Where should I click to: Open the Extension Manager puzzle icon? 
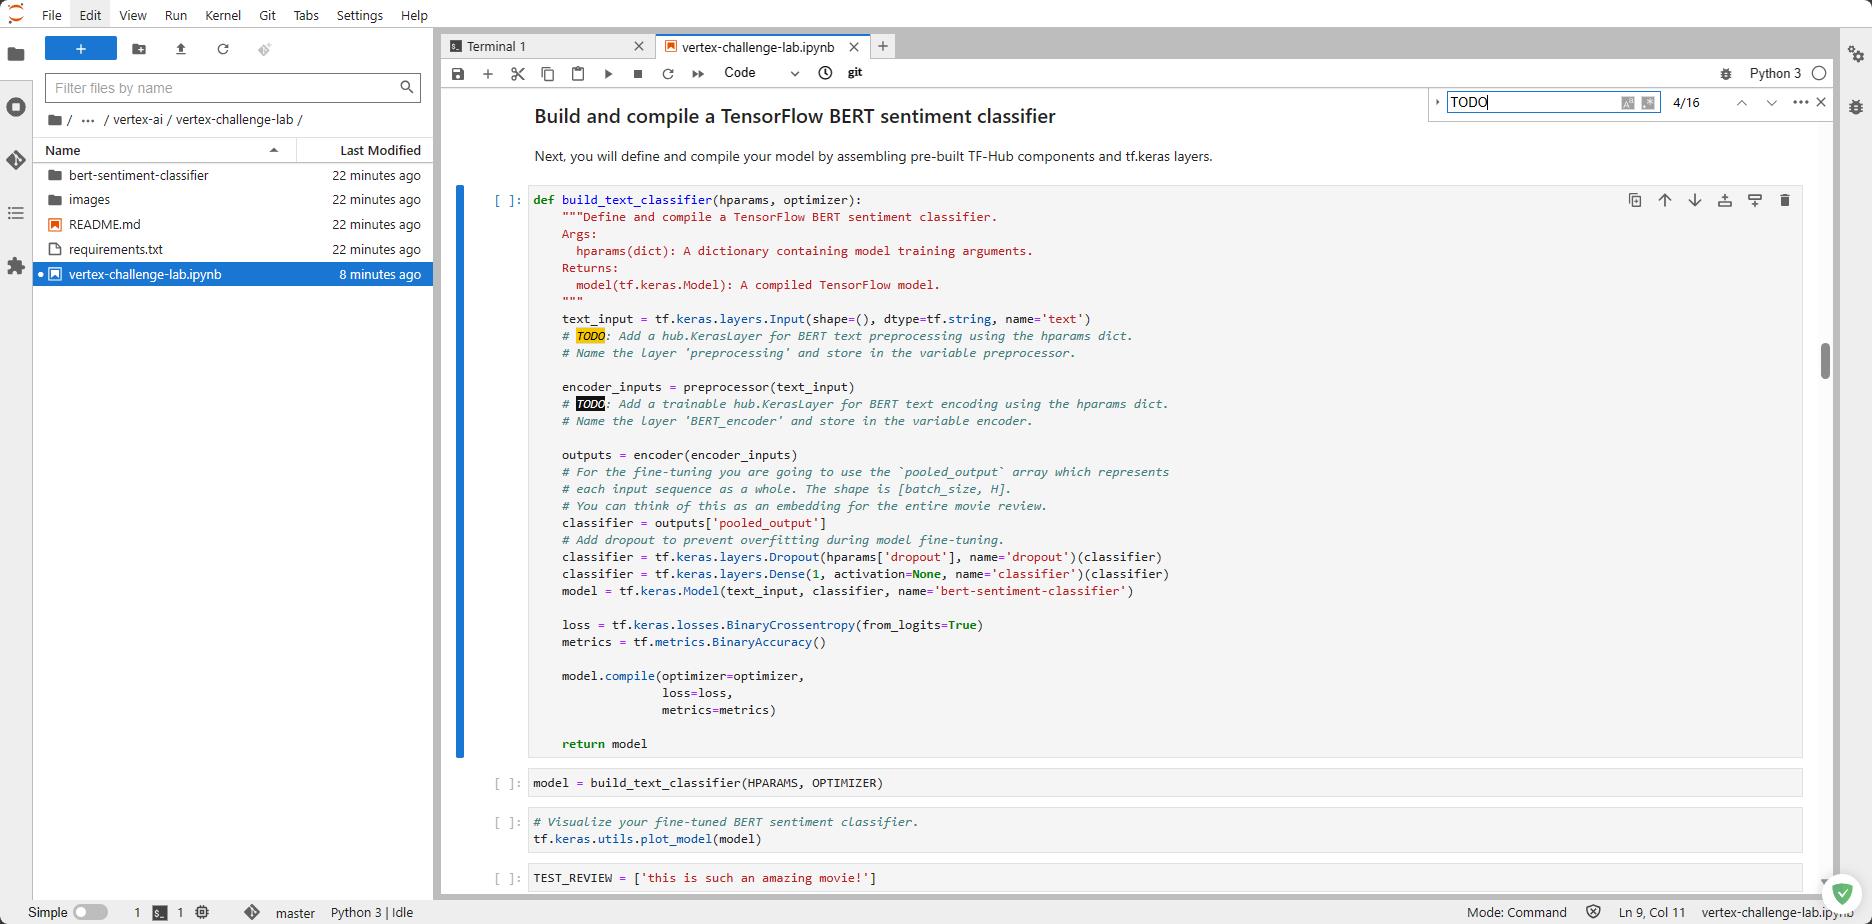(x=16, y=266)
